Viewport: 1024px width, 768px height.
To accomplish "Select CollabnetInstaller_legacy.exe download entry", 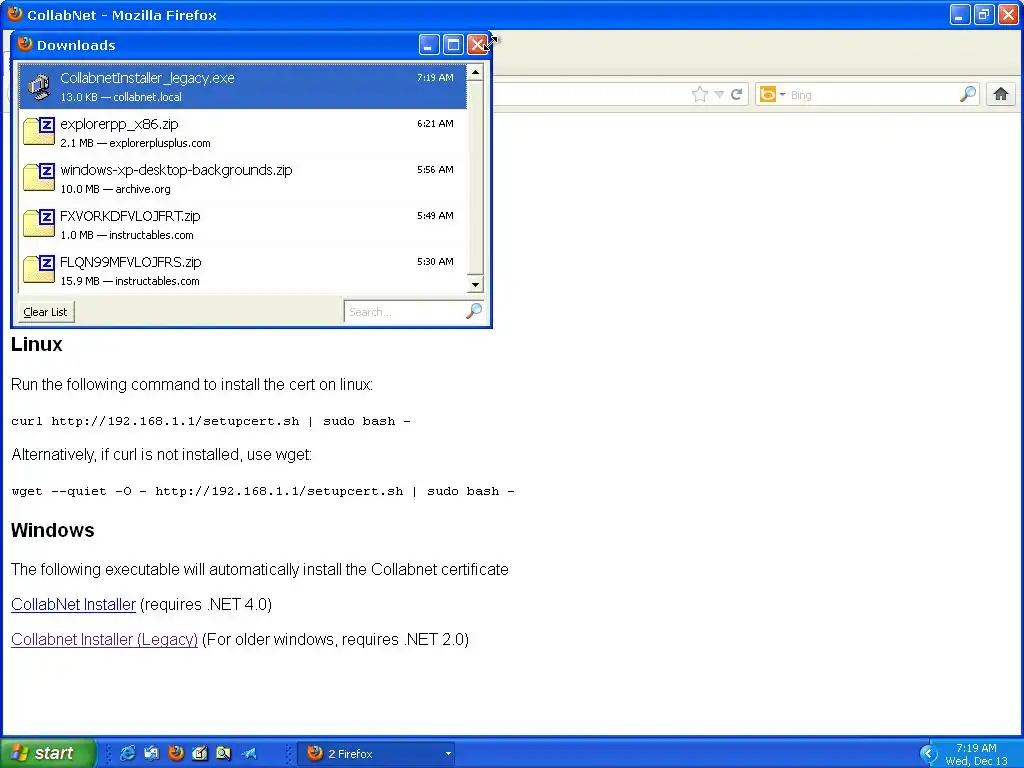I will point(242,86).
